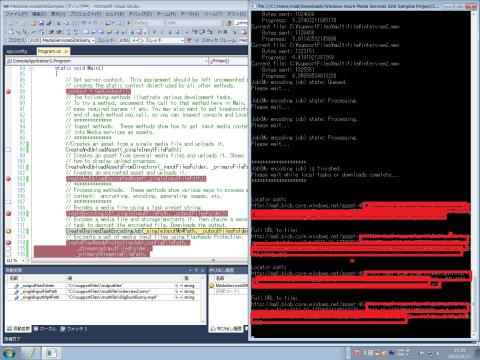Screen dimensions: 480x360
Task: Open the ビルド(B) menu
Action: [115, 14]
